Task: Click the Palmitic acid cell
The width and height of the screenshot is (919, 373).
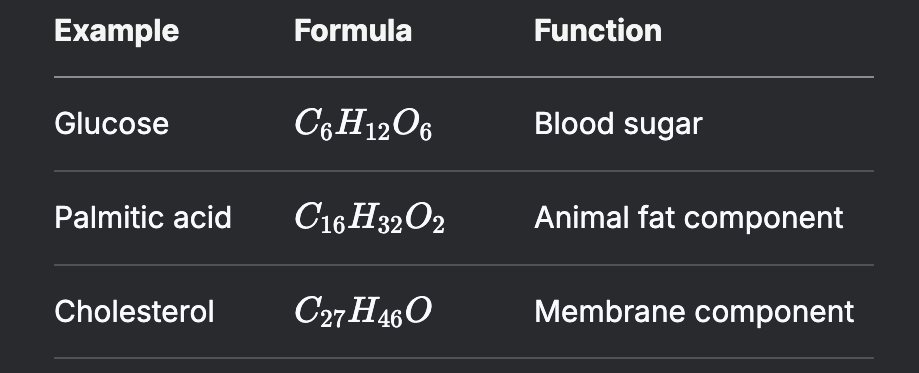Action: (143, 218)
